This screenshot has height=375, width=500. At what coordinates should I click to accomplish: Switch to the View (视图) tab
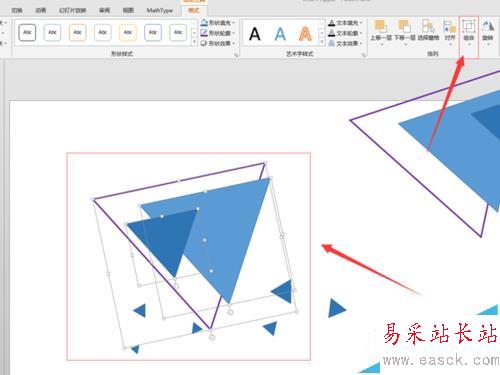click(x=128, y=10)
